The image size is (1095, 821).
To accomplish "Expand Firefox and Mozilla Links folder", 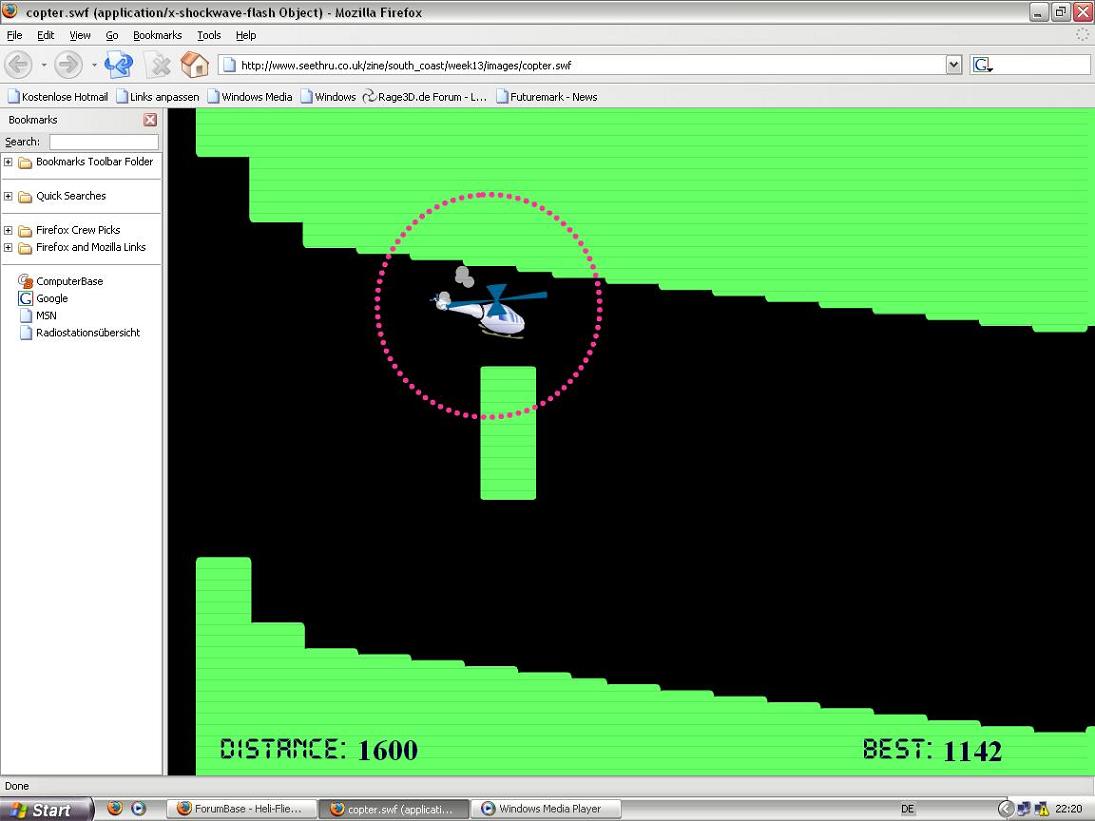I will pyautogui.click(x=8, y=247).
